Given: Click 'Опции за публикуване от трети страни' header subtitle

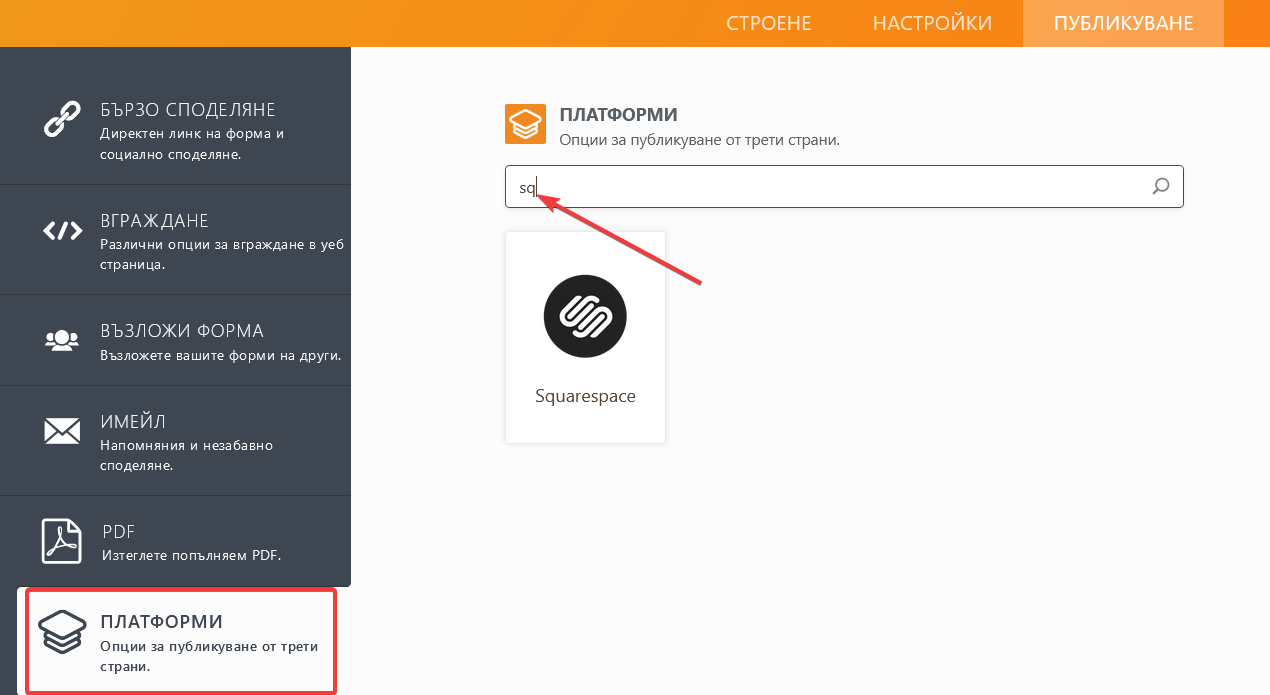Looking at the screenshot, I should pyautogui.click(x=699, y=140).
